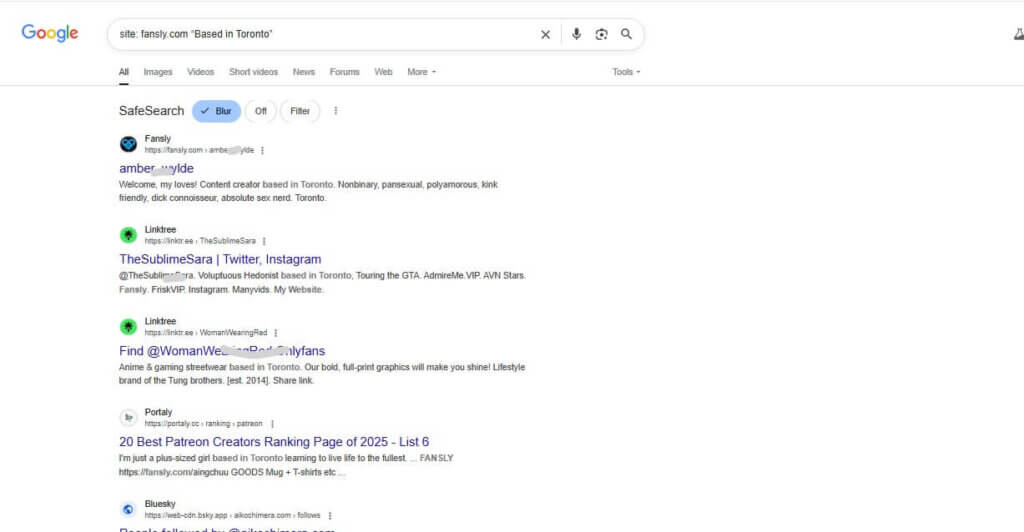Start voice search with microphone icon
This screenshot has height=532, width=1024.
coord(576,34)
